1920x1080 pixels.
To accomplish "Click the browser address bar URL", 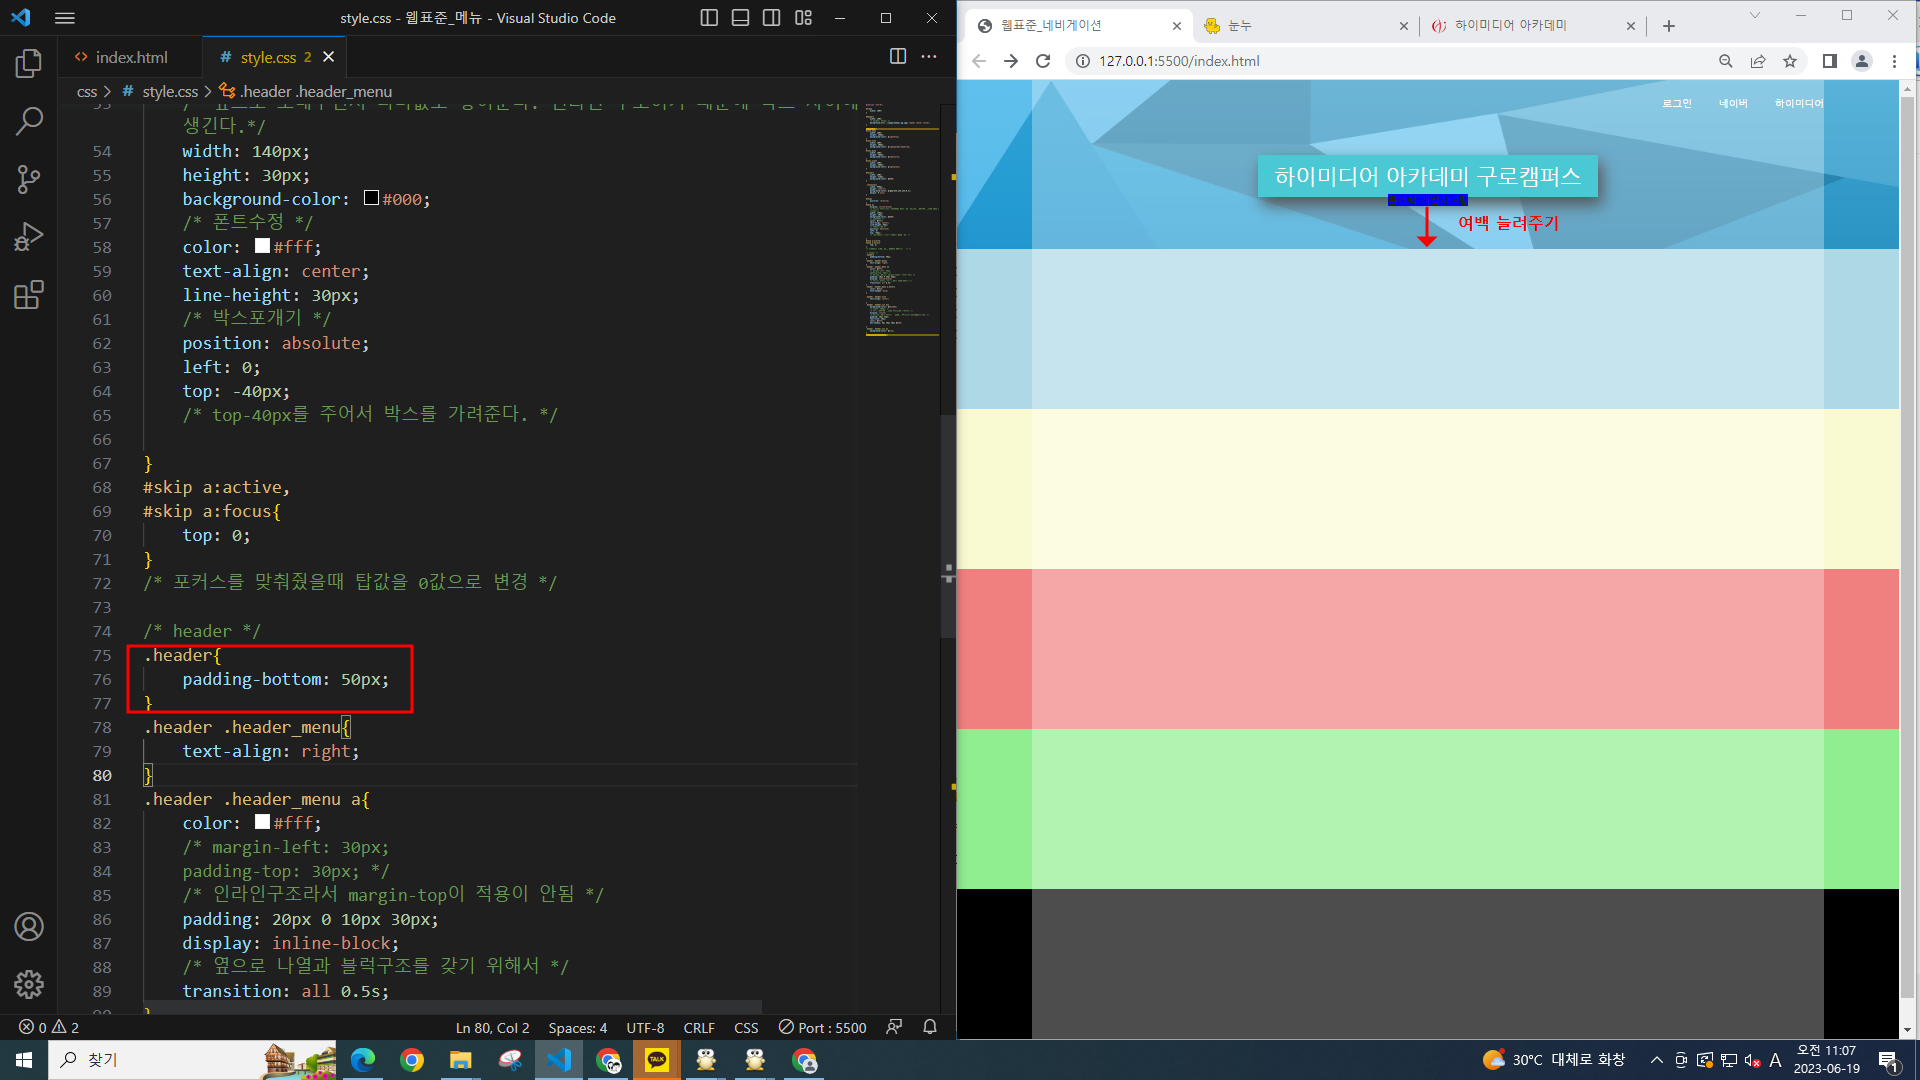I will pyautogui.click(x=1178, y=61).
